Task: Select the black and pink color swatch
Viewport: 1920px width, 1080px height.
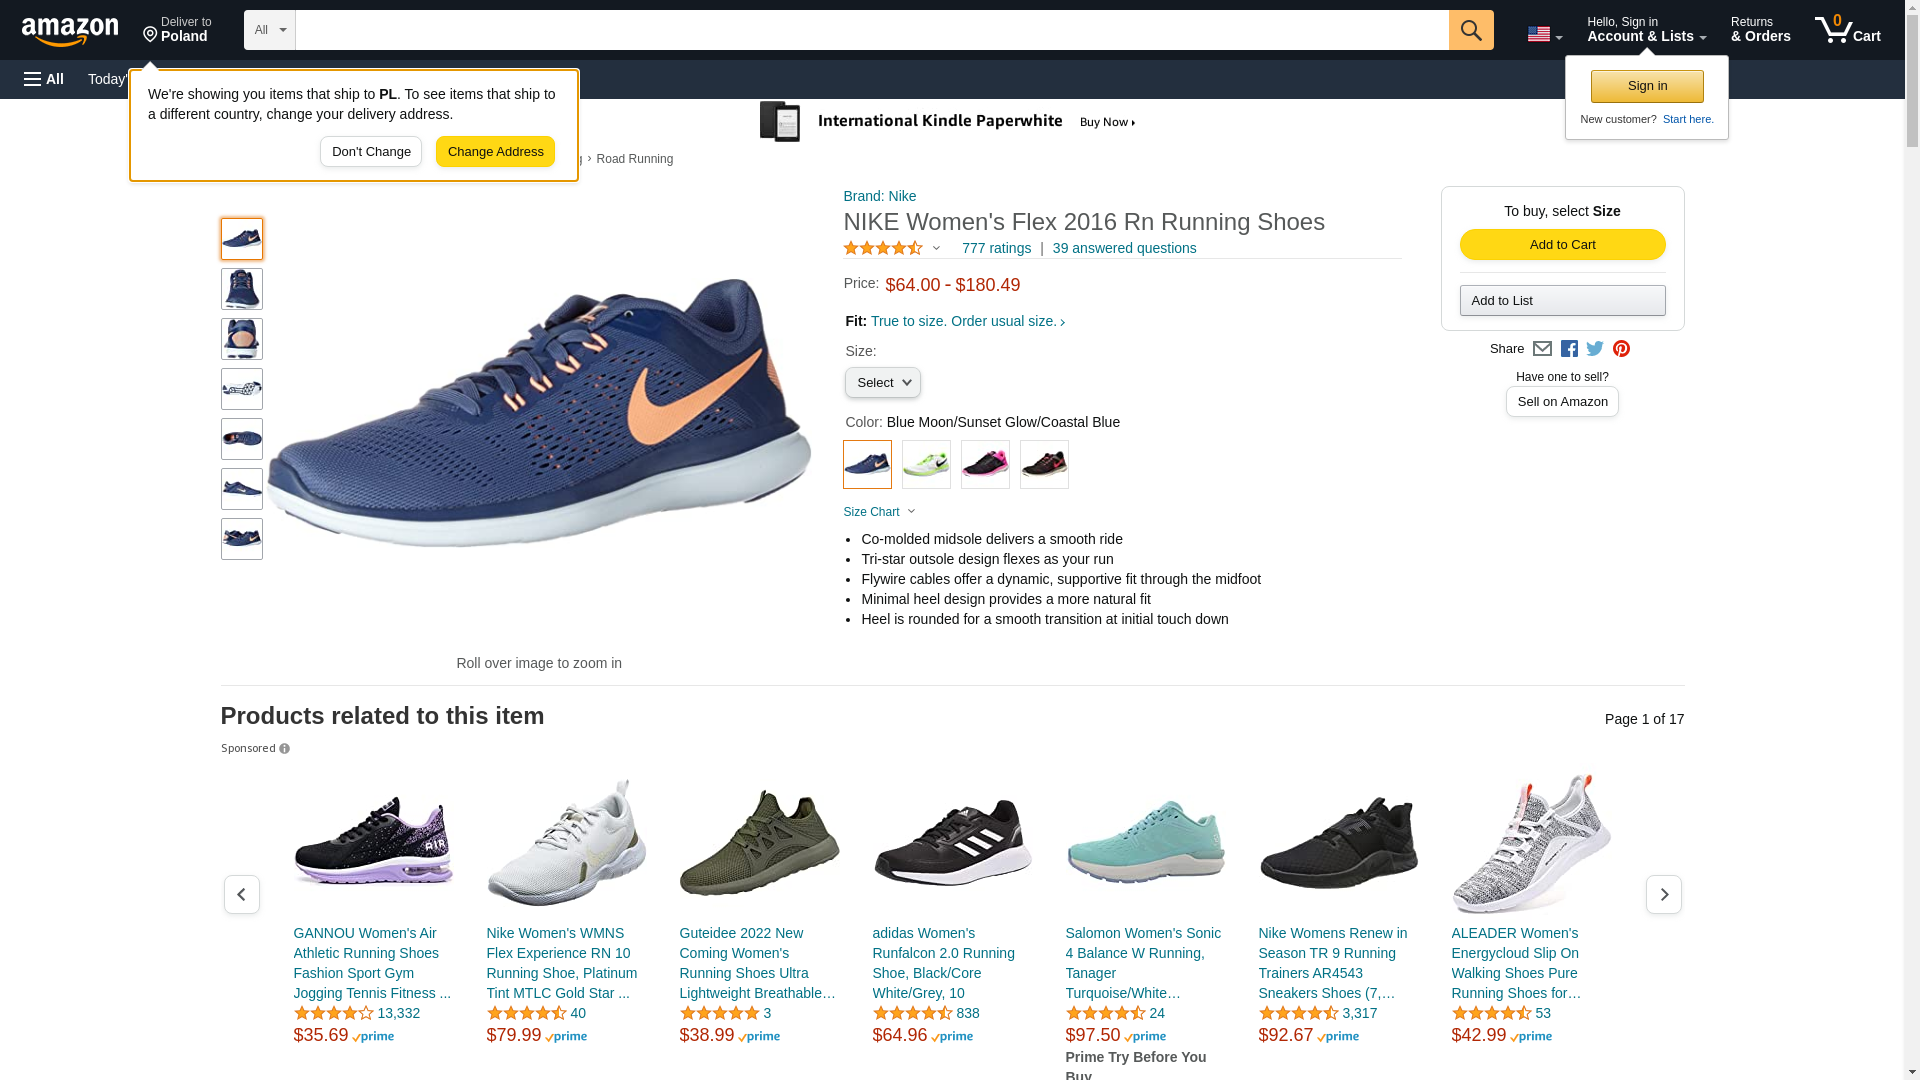Action: click(x=985, y=465)
